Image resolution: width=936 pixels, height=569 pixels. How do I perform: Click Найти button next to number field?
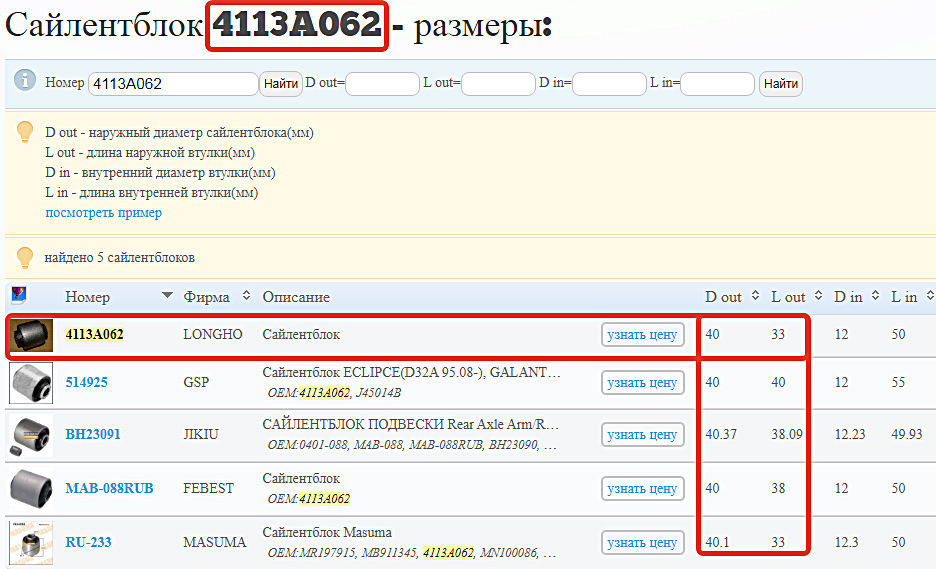point(281,84)
